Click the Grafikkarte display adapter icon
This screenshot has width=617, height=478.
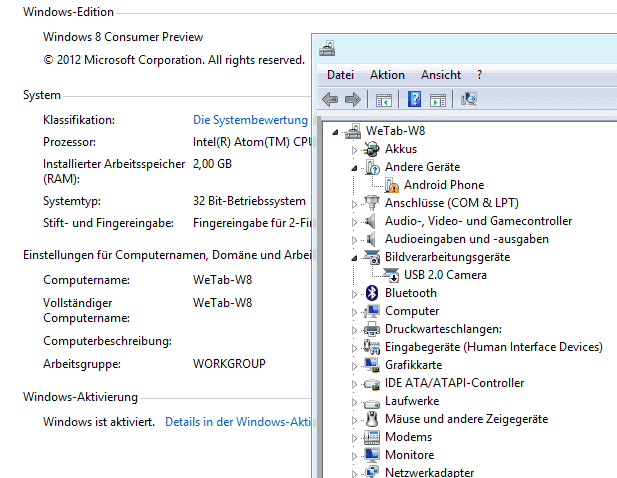coord(372,365)
